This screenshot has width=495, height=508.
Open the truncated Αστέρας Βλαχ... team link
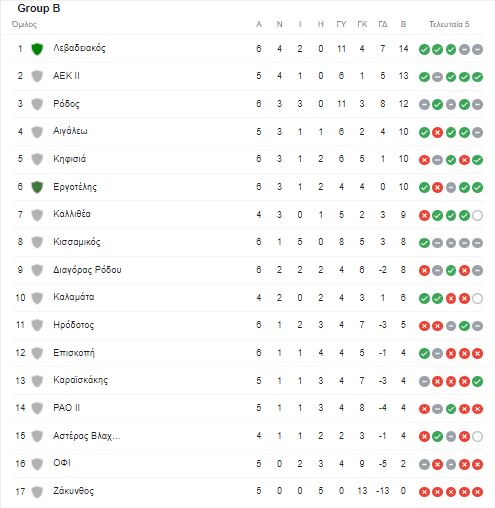(87, 436)
